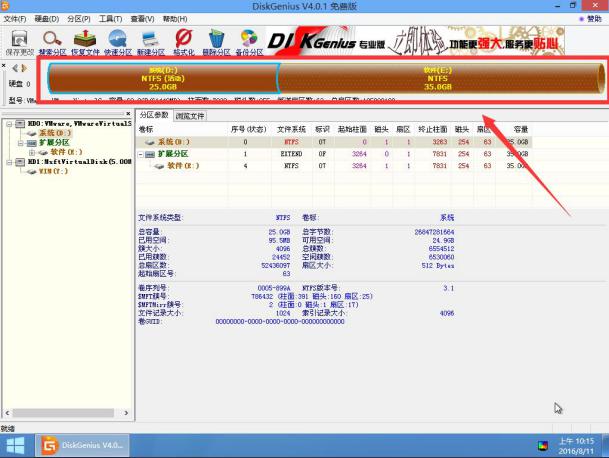Click the 容量 column header

pos(520,129)
